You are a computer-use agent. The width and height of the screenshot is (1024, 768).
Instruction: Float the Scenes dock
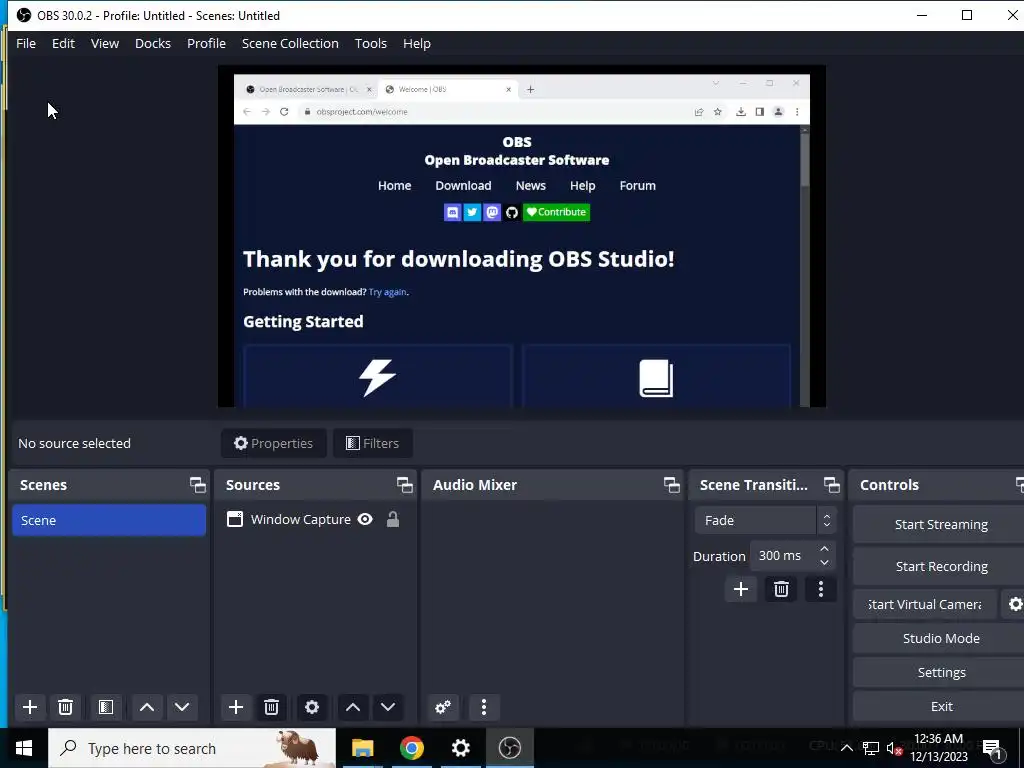click(x=197, y=485)
